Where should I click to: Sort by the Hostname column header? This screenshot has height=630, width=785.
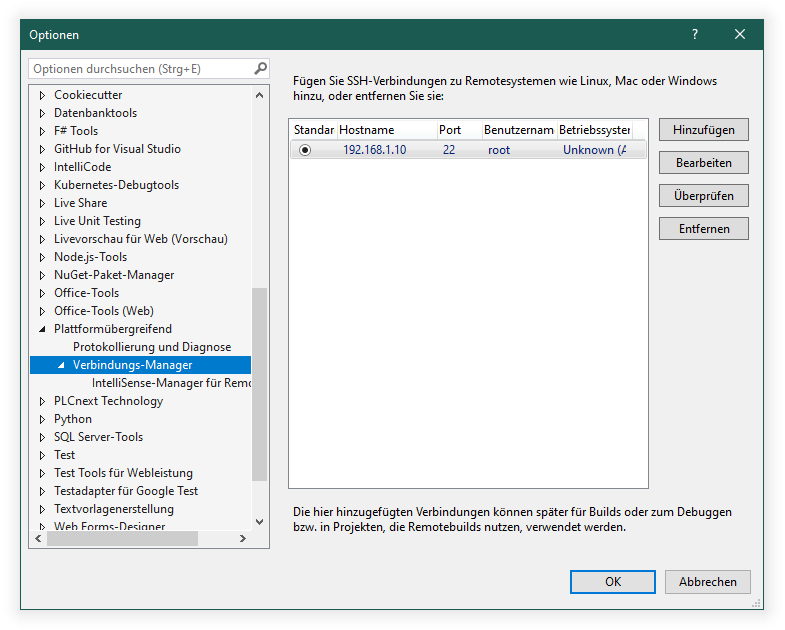click(384, 130)
